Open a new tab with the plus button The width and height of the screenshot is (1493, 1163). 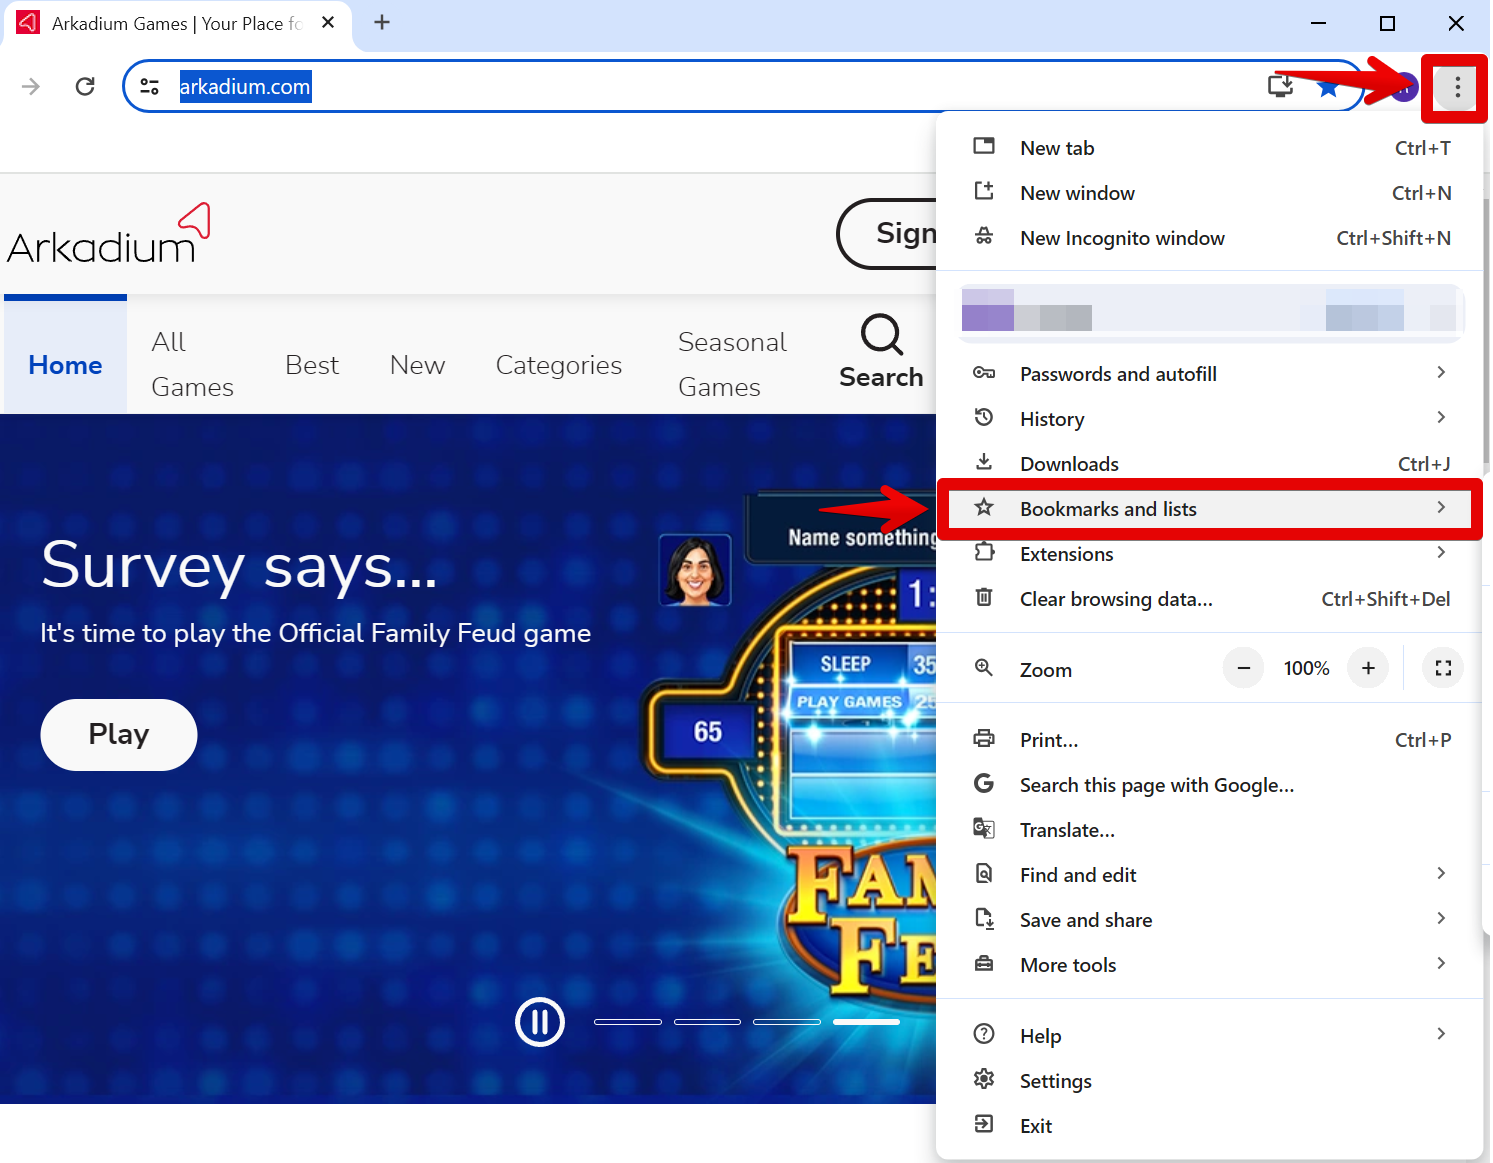pyautogui.click(x=382, y=22)
